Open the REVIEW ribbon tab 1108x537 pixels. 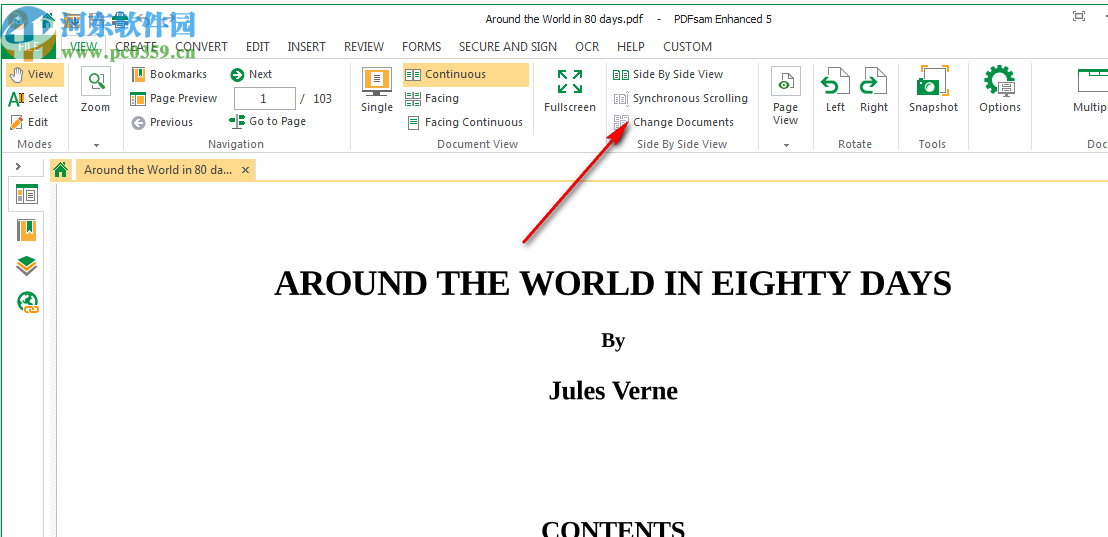pos(364,47)
